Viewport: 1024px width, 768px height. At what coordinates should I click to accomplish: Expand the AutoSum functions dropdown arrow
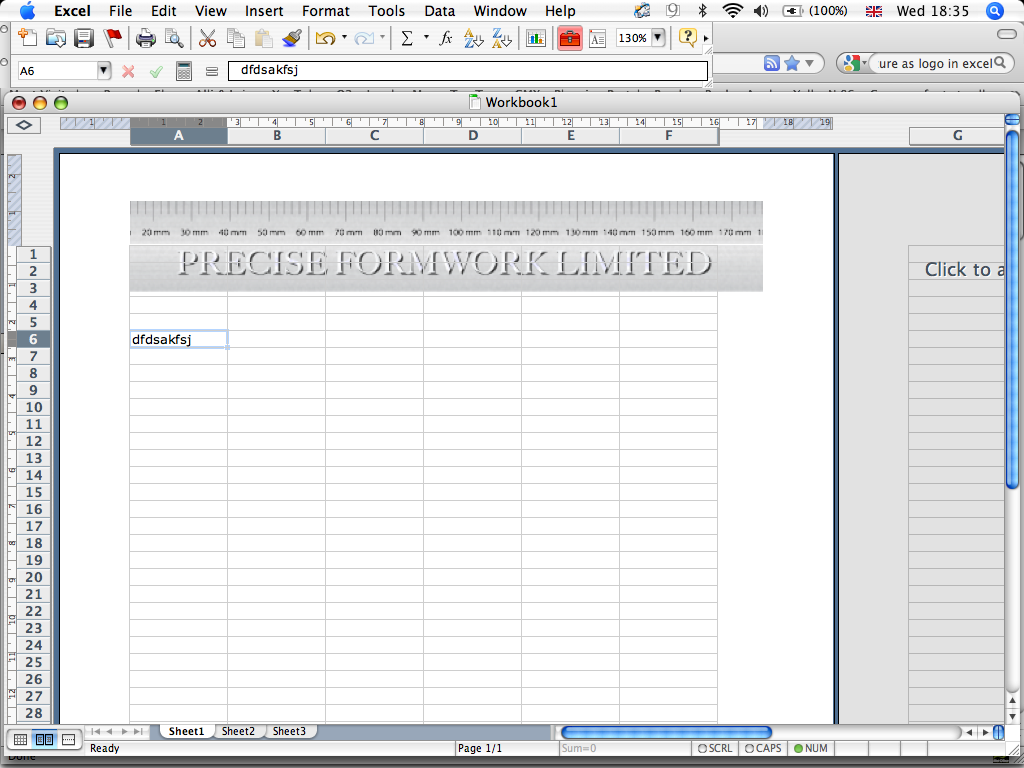coord(426,37)
